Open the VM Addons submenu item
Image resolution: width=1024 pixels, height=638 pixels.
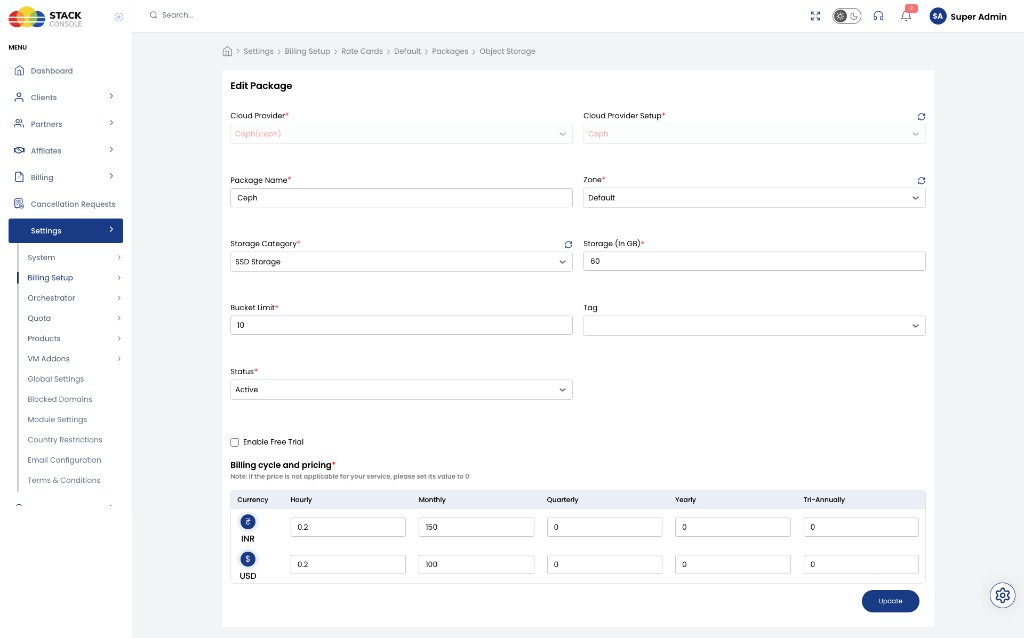48,359
